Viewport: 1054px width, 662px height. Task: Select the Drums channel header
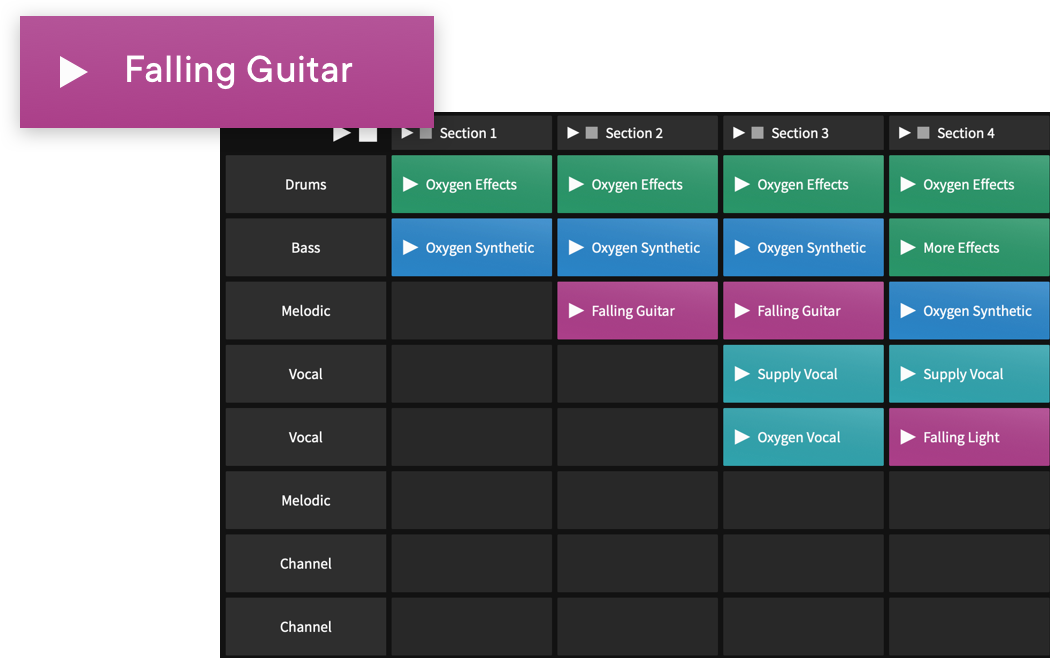click(x=305, y=185)
